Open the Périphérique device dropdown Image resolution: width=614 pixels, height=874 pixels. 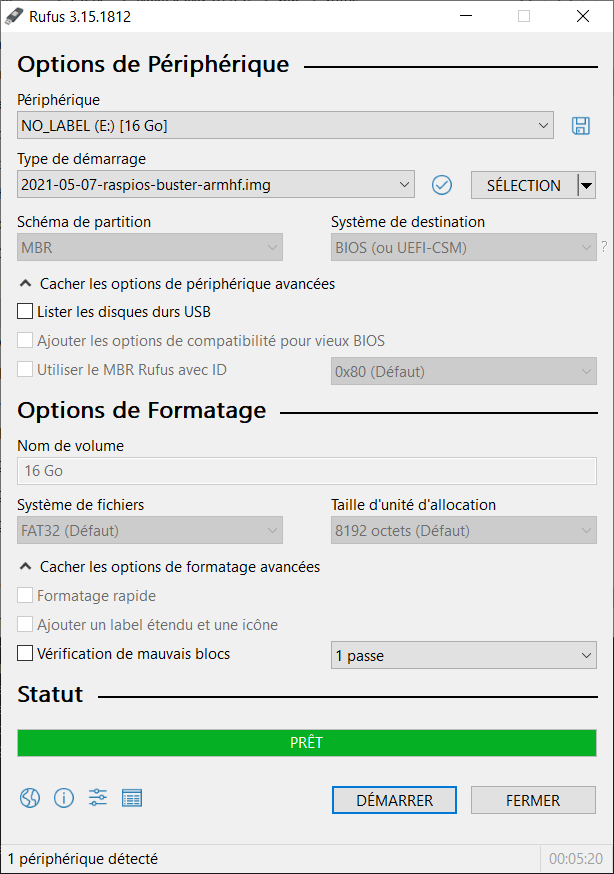285,125
